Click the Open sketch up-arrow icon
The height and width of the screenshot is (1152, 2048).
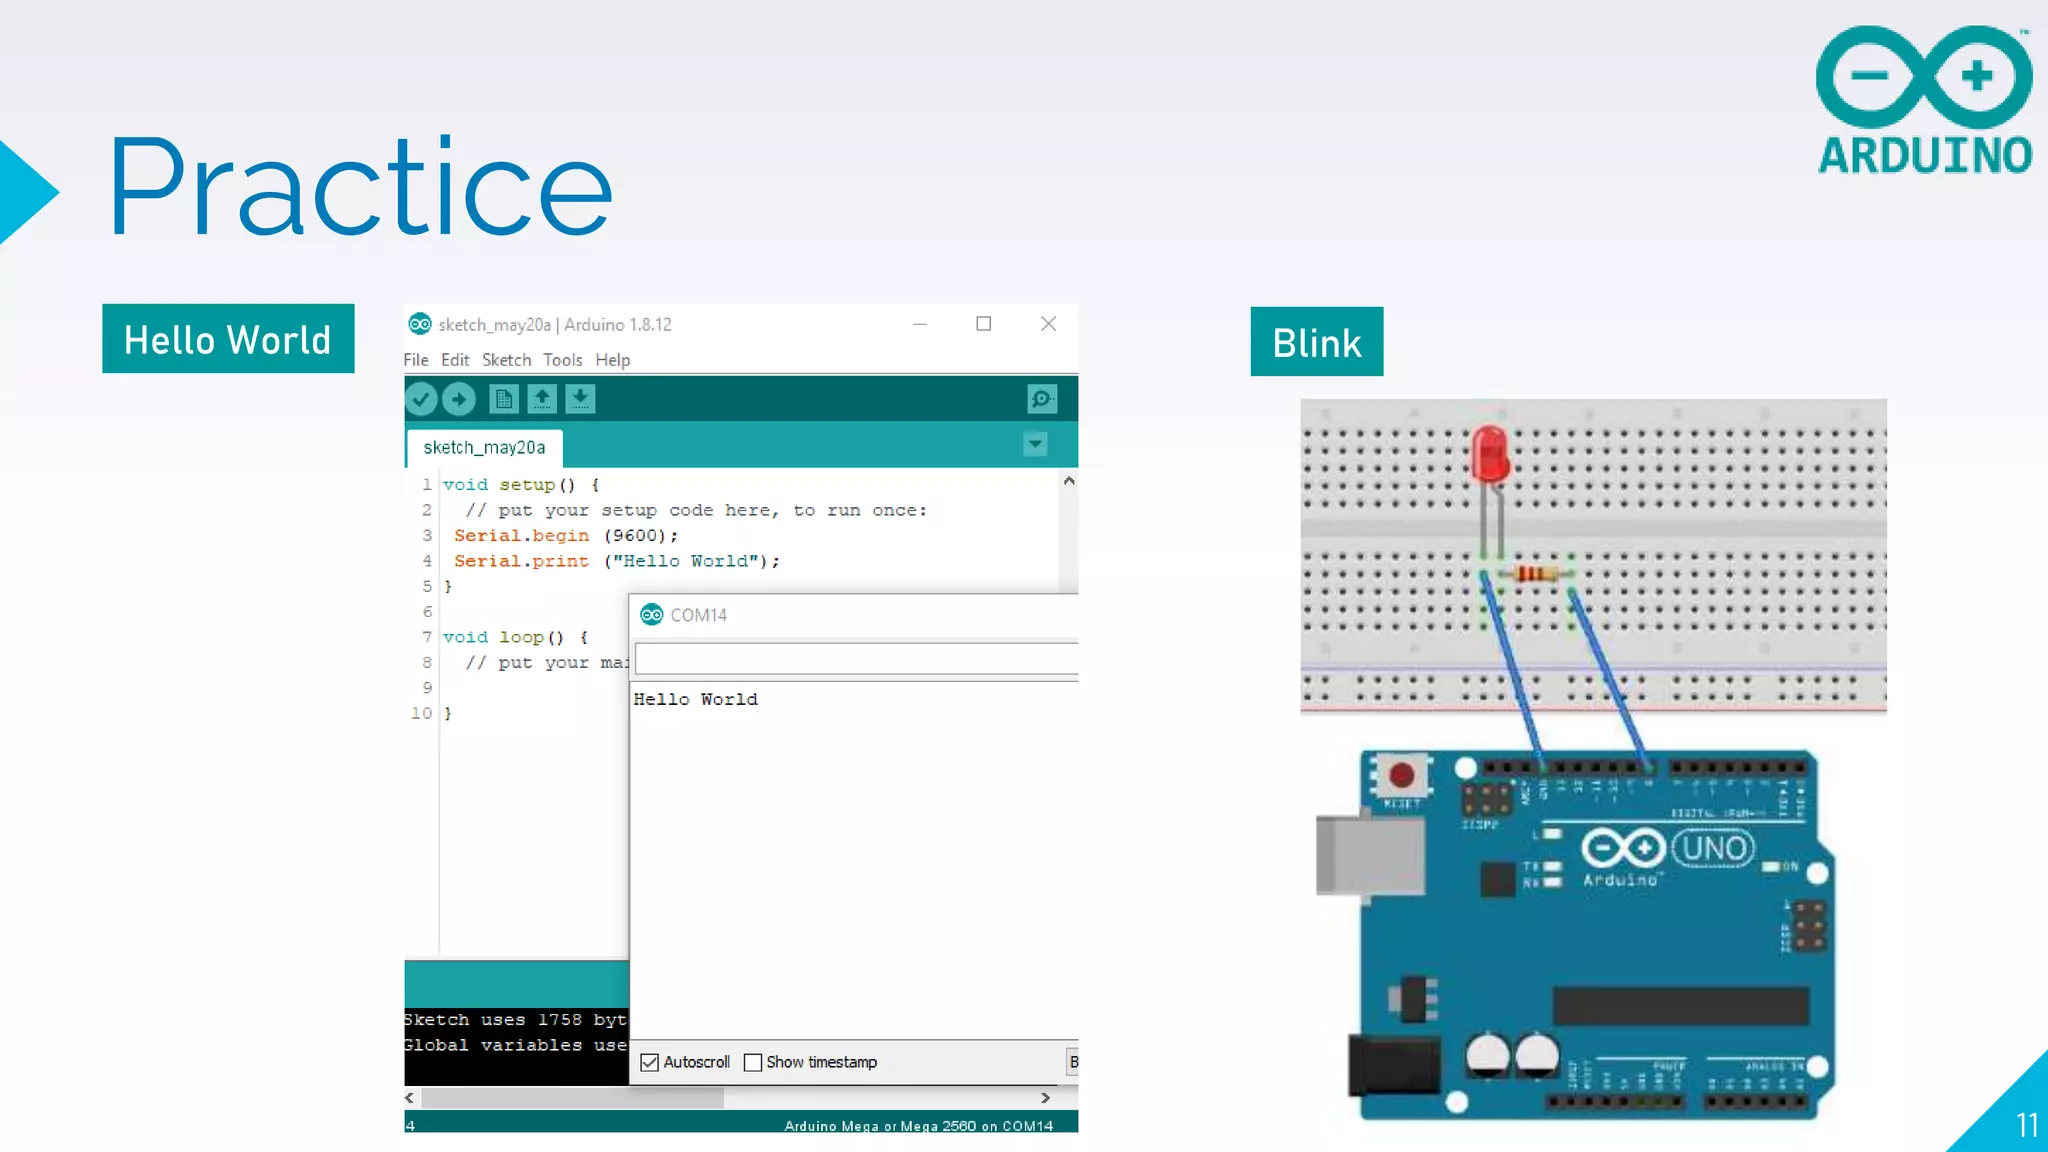tap(542, 399)
